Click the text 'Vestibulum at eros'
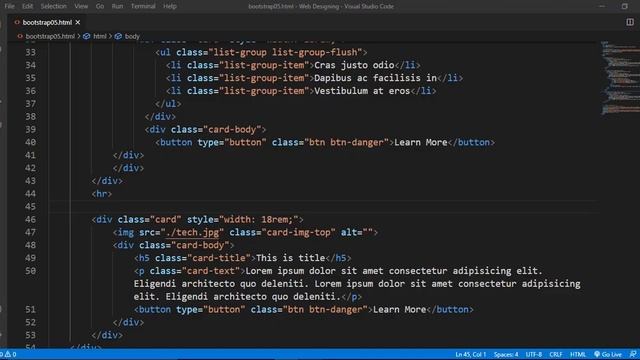The width and height of the screenshot is (640, 360). [362, 91]
